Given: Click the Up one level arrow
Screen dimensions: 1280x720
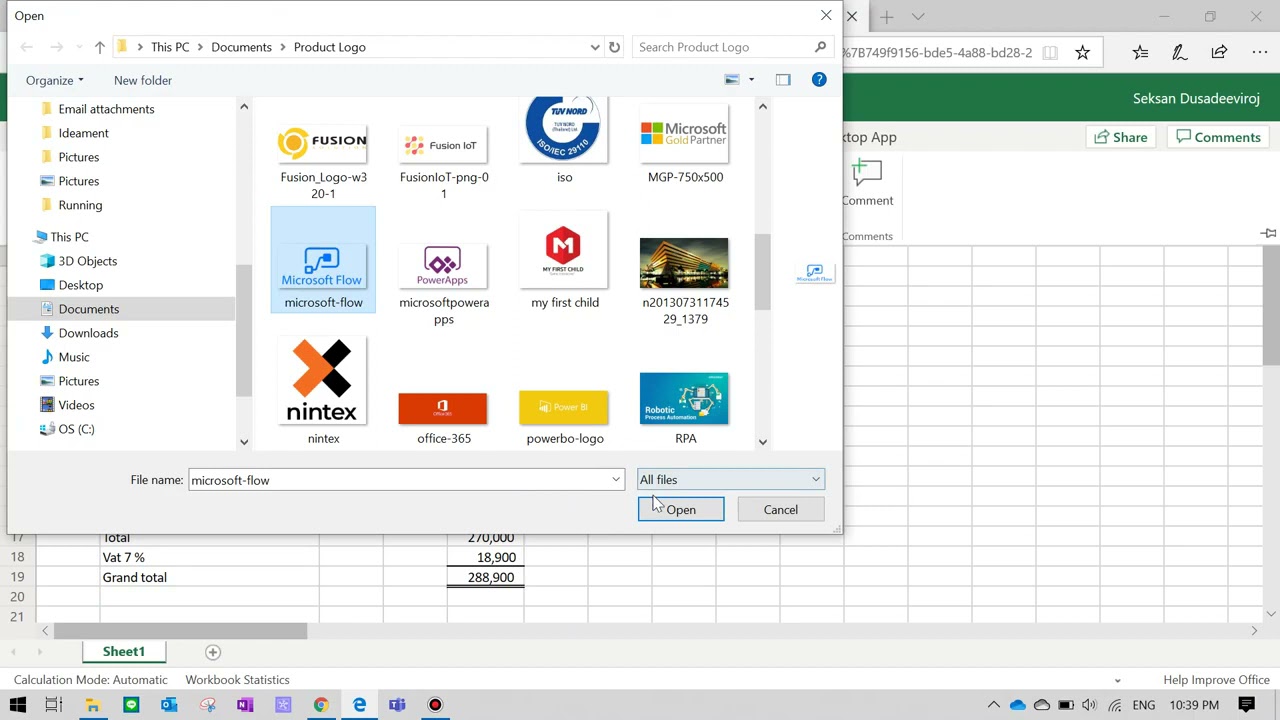Looking at the screenshot, I should pyautogui.click(x=100, y=47).
